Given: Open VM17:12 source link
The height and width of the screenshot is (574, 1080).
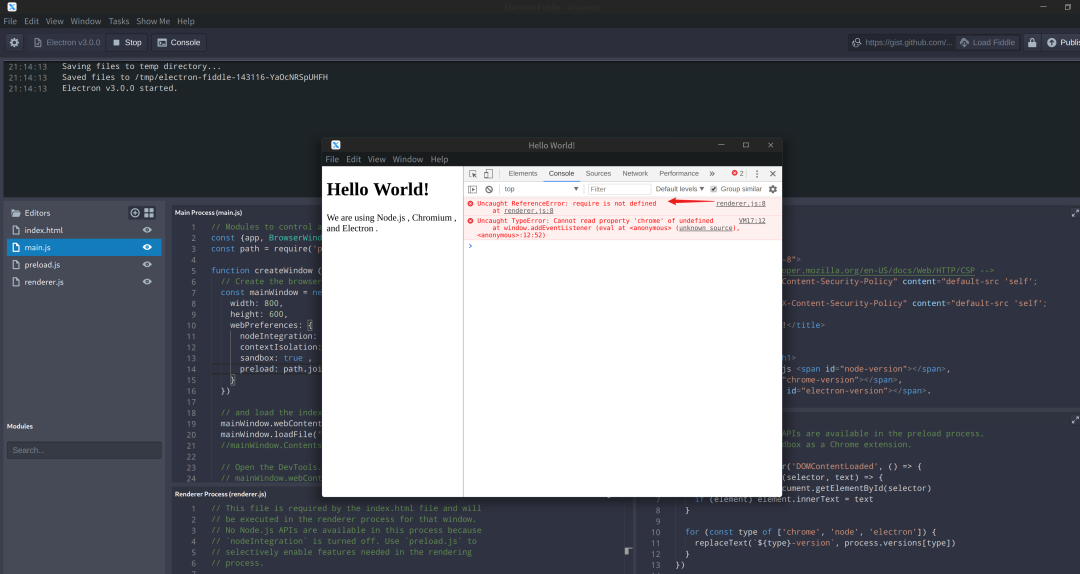Looking at the screenshot, I should (752, 221).
